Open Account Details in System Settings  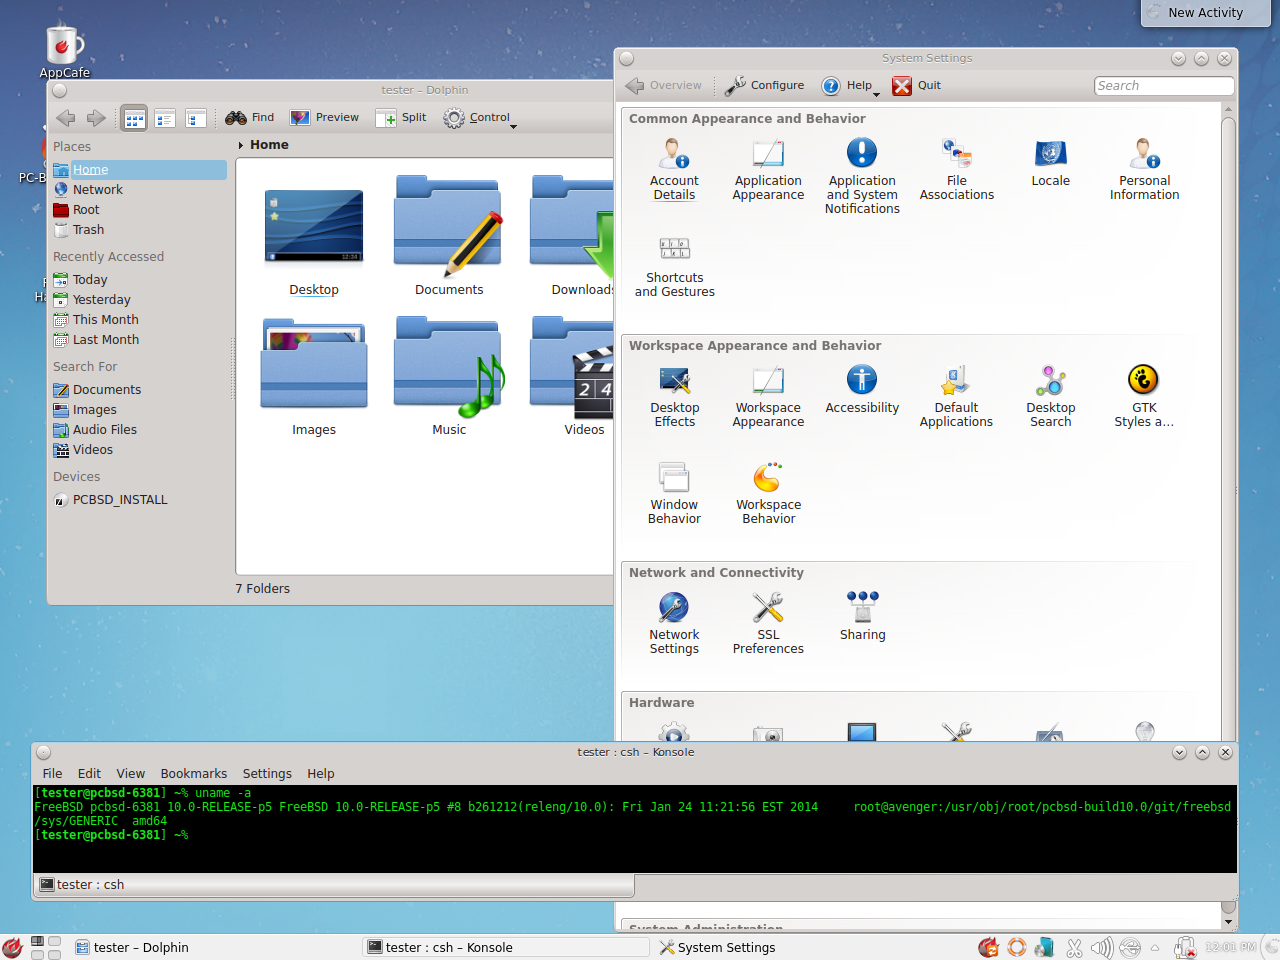674,170
